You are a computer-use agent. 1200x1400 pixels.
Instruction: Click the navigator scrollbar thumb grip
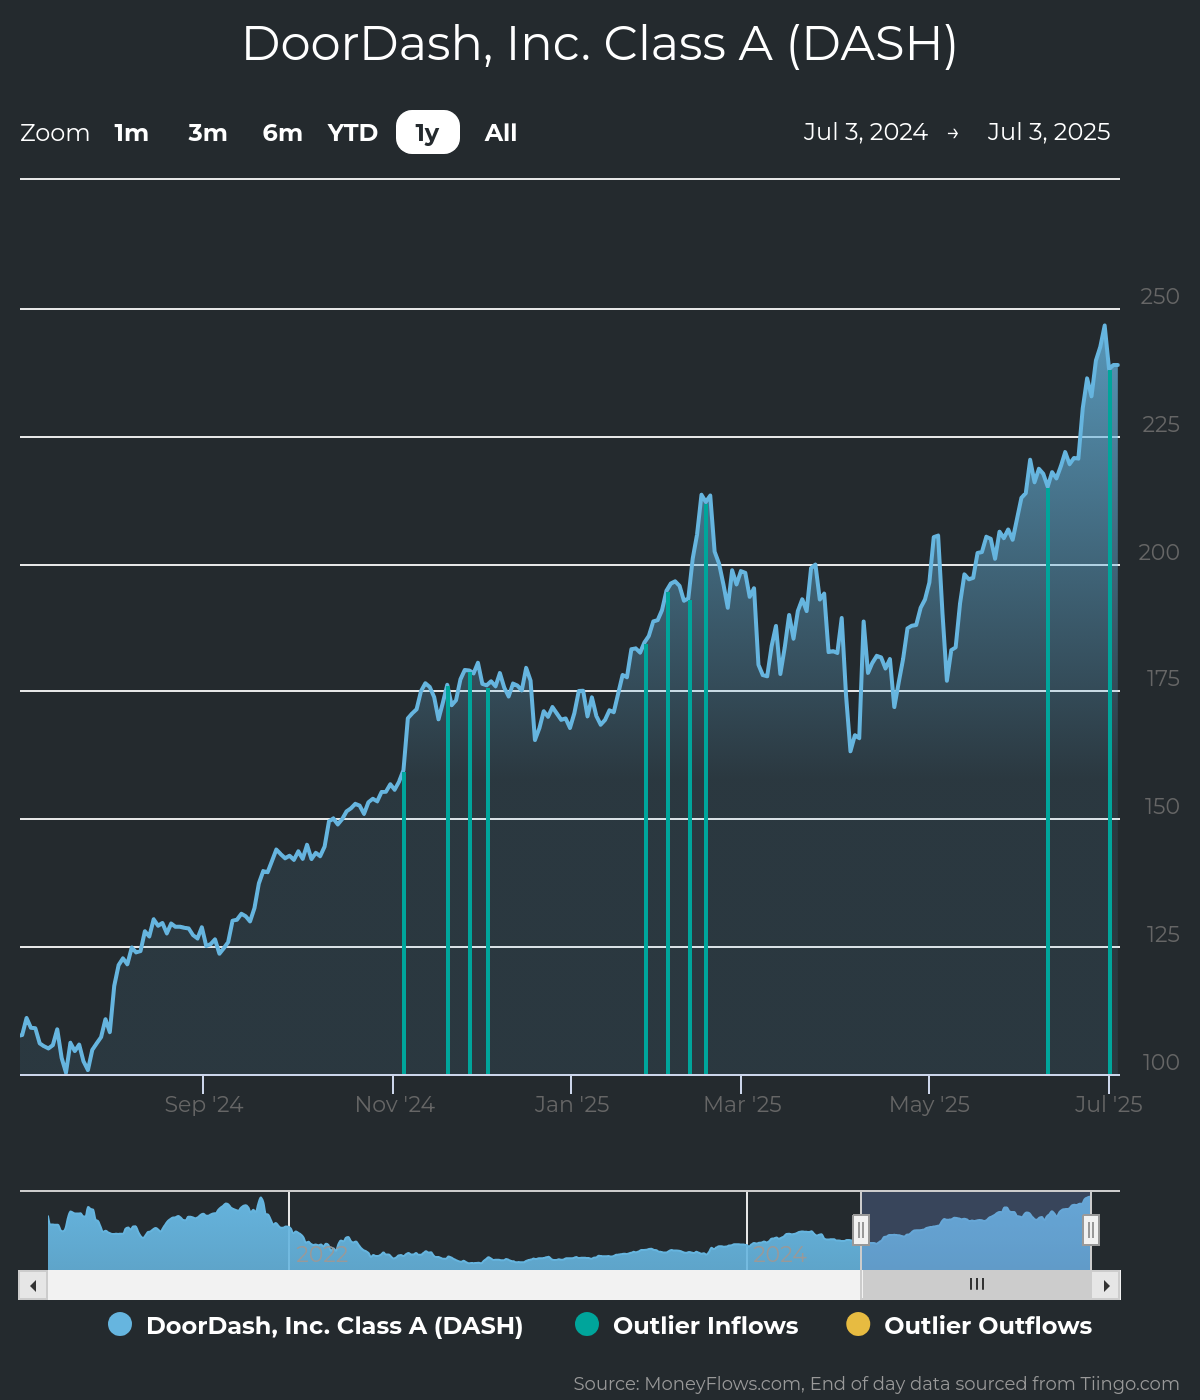click(x=977, y=1285)
